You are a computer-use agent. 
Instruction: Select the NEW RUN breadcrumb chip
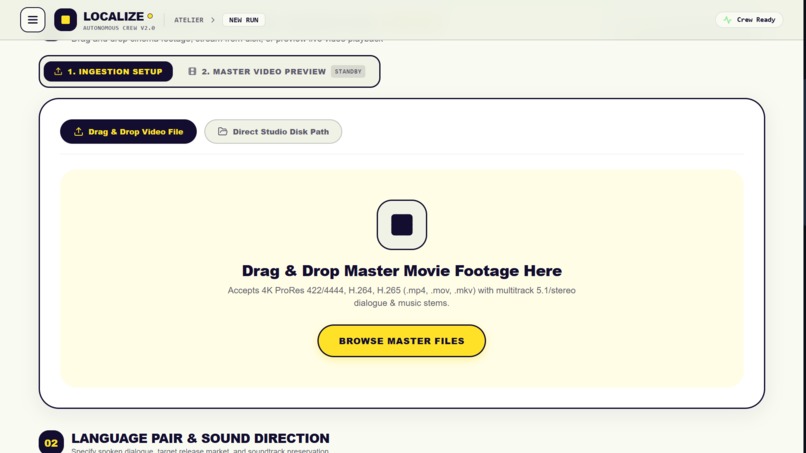tap(244, 20)
